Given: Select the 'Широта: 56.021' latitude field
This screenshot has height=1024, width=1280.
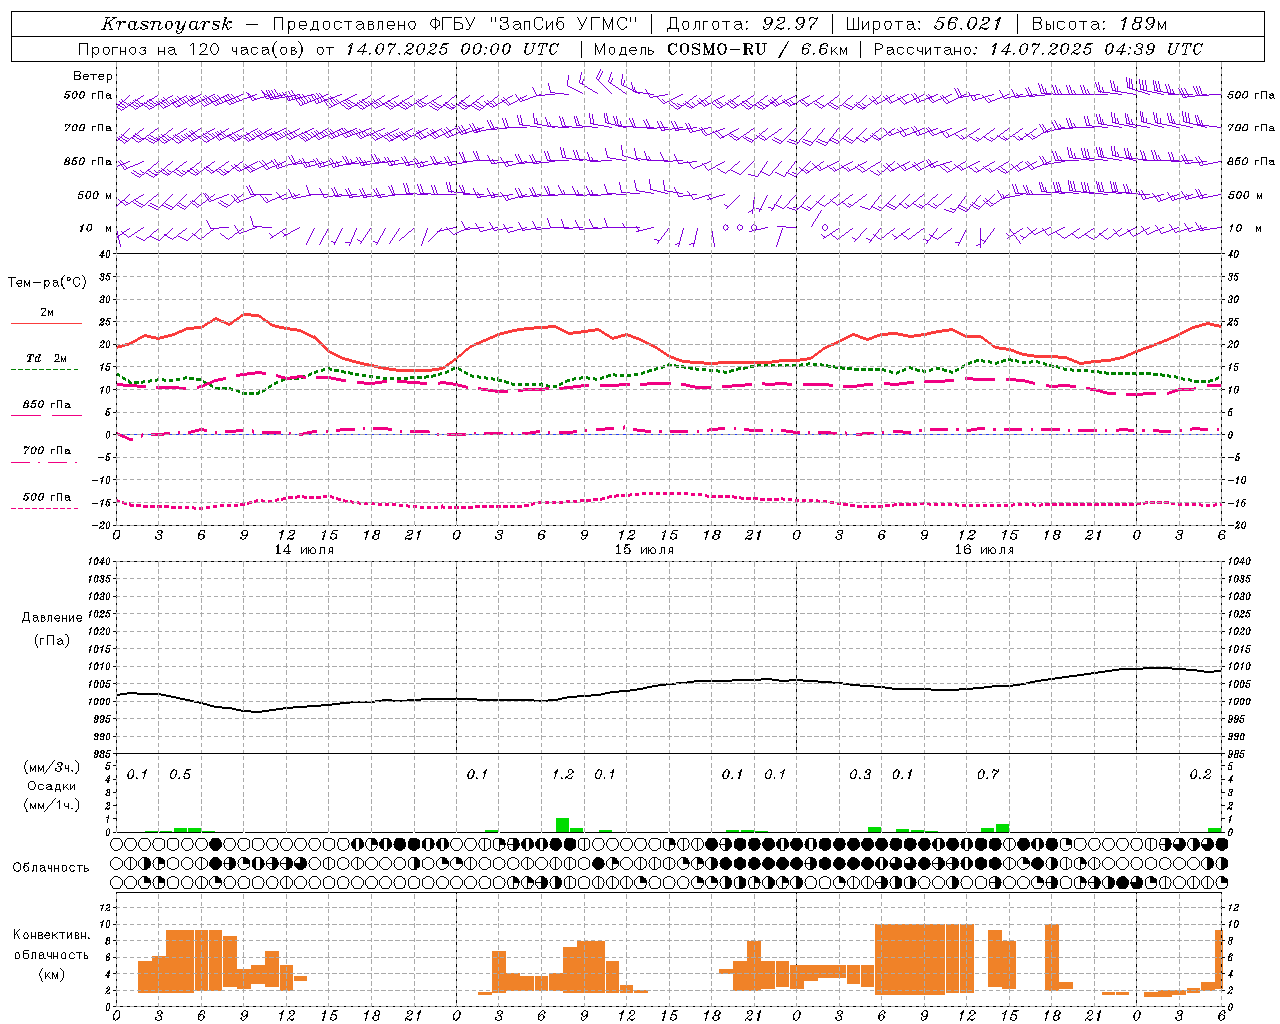Looking at the screenshot, I should click(x=924, y=24).
